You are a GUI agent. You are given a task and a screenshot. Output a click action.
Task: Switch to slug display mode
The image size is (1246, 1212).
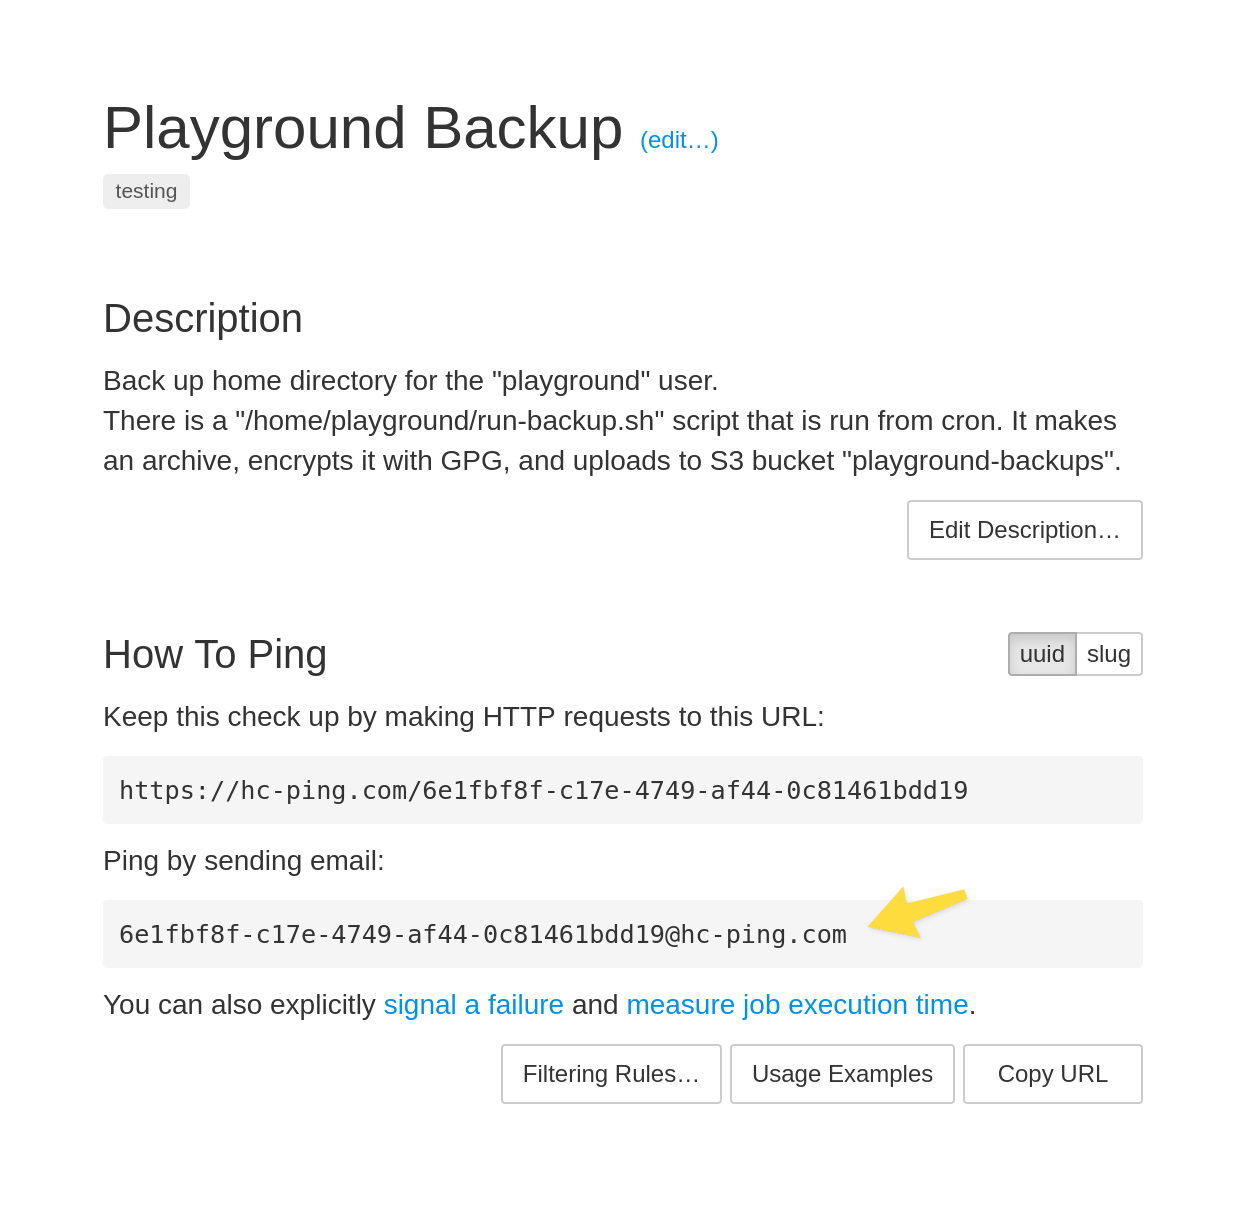tap(1108, 654)
